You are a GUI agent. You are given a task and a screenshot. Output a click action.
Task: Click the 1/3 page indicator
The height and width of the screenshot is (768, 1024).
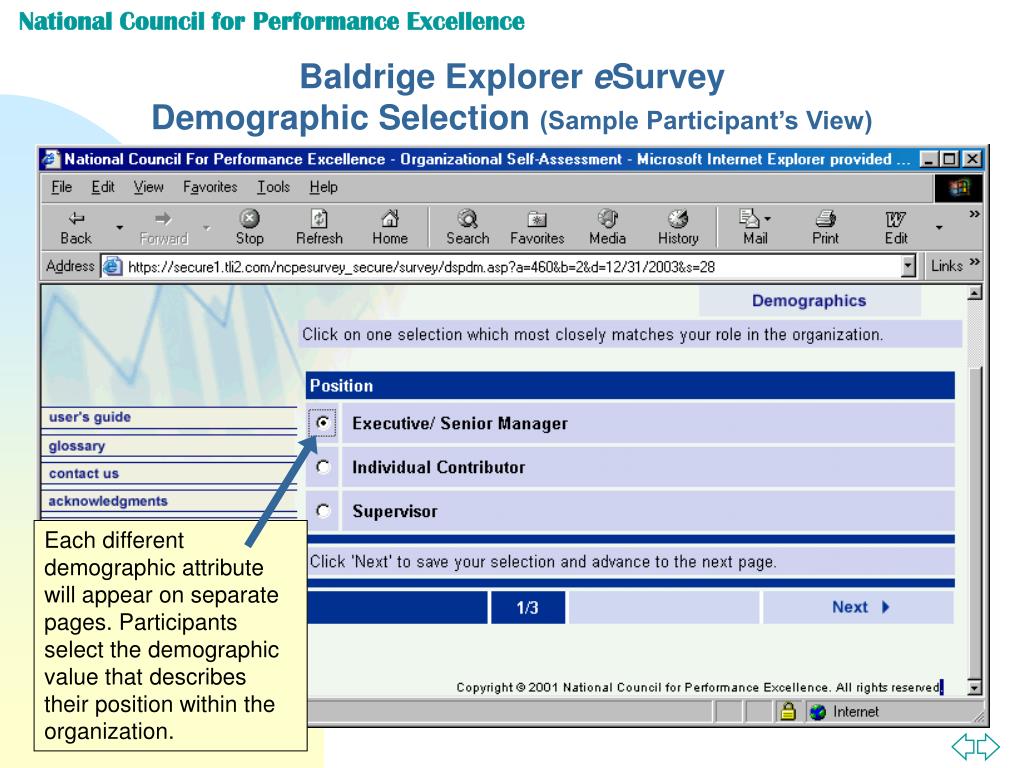527,607
